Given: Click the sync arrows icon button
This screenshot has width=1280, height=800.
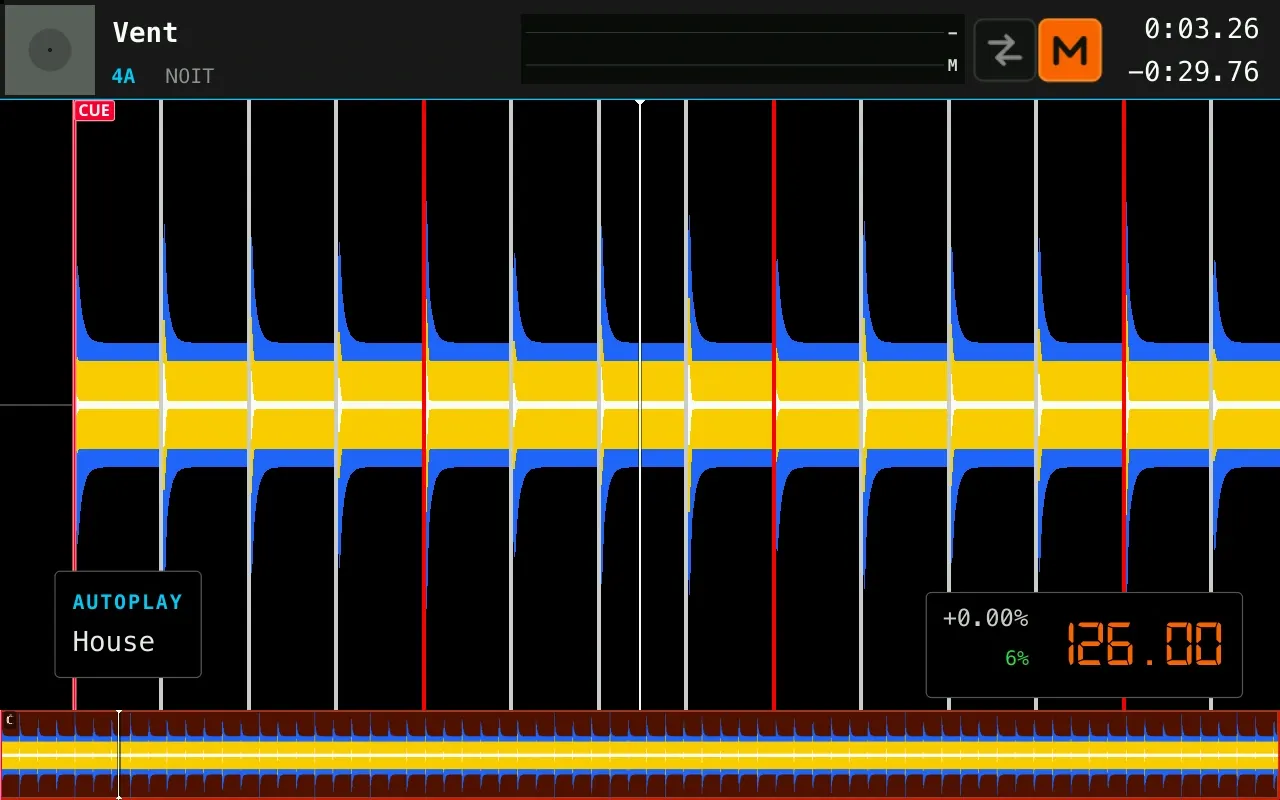Looking at the screenshot, I should (1005, 50).
